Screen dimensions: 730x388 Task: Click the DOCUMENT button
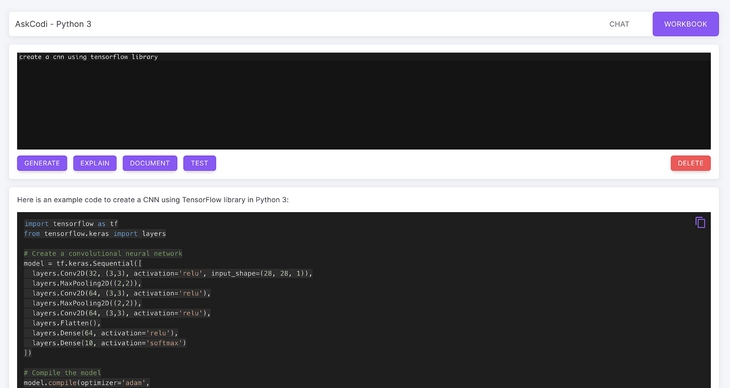coord(149,163)
